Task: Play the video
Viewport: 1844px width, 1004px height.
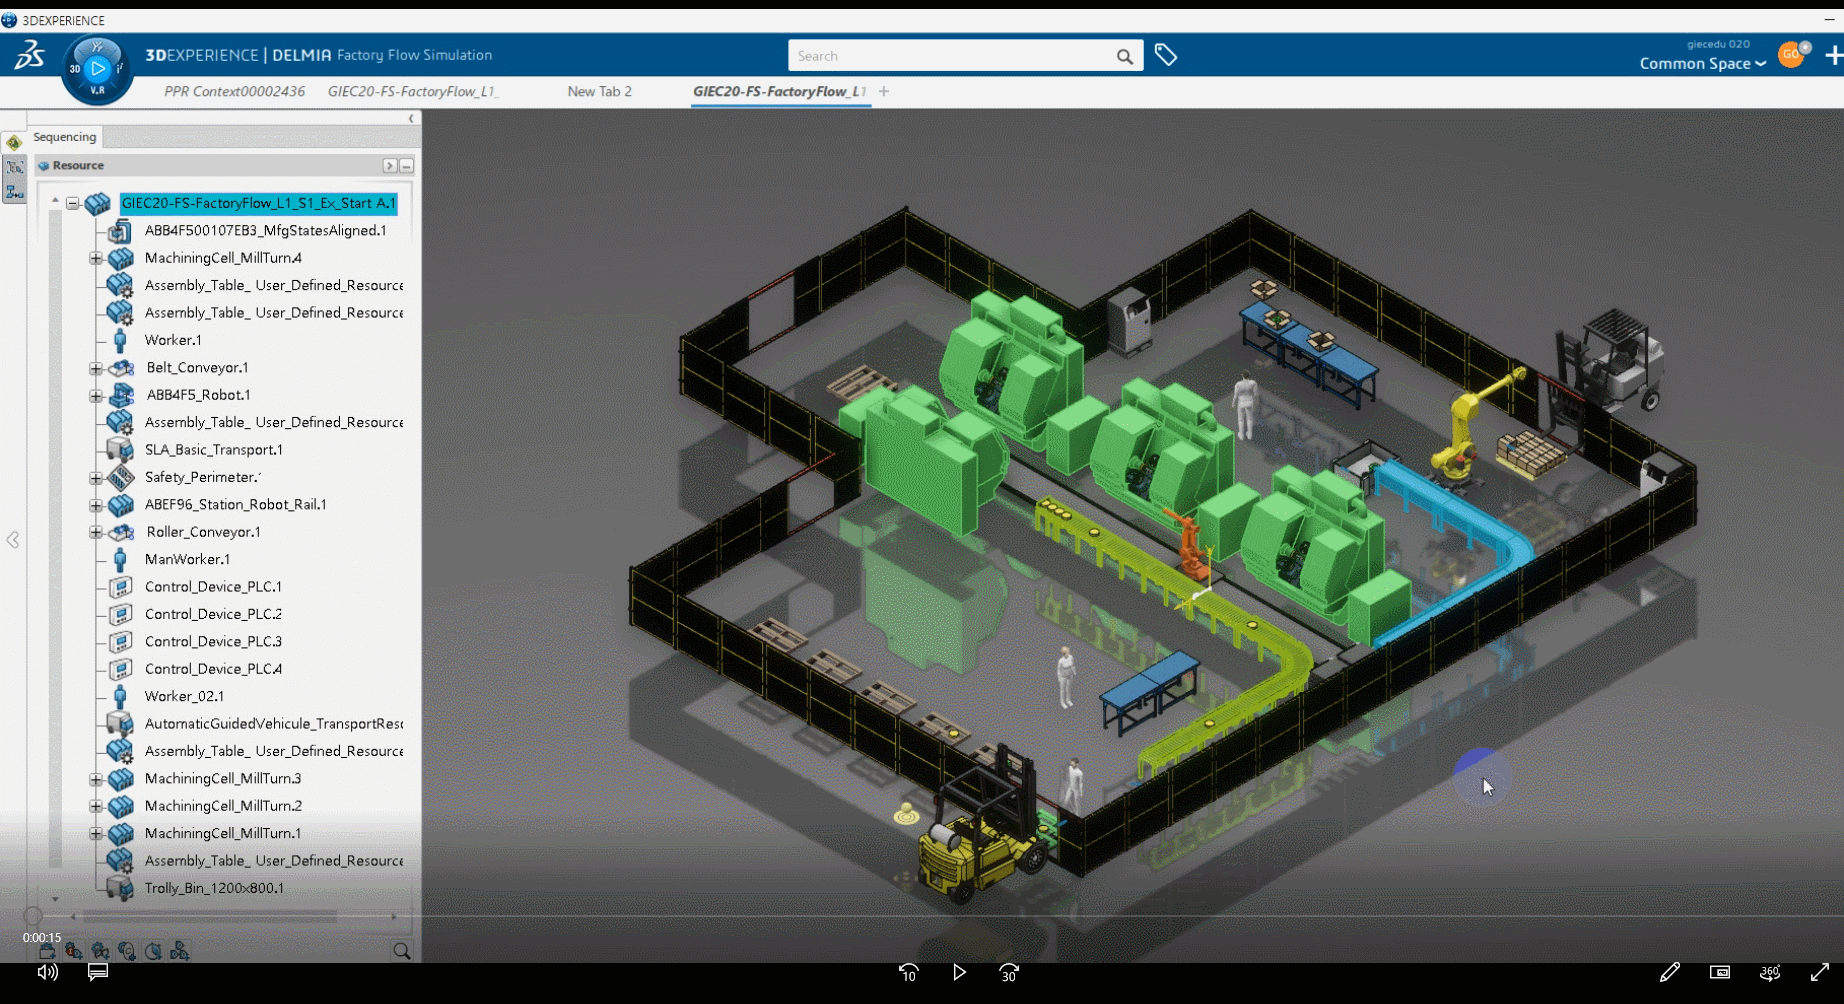Action: tap(959, 972)
